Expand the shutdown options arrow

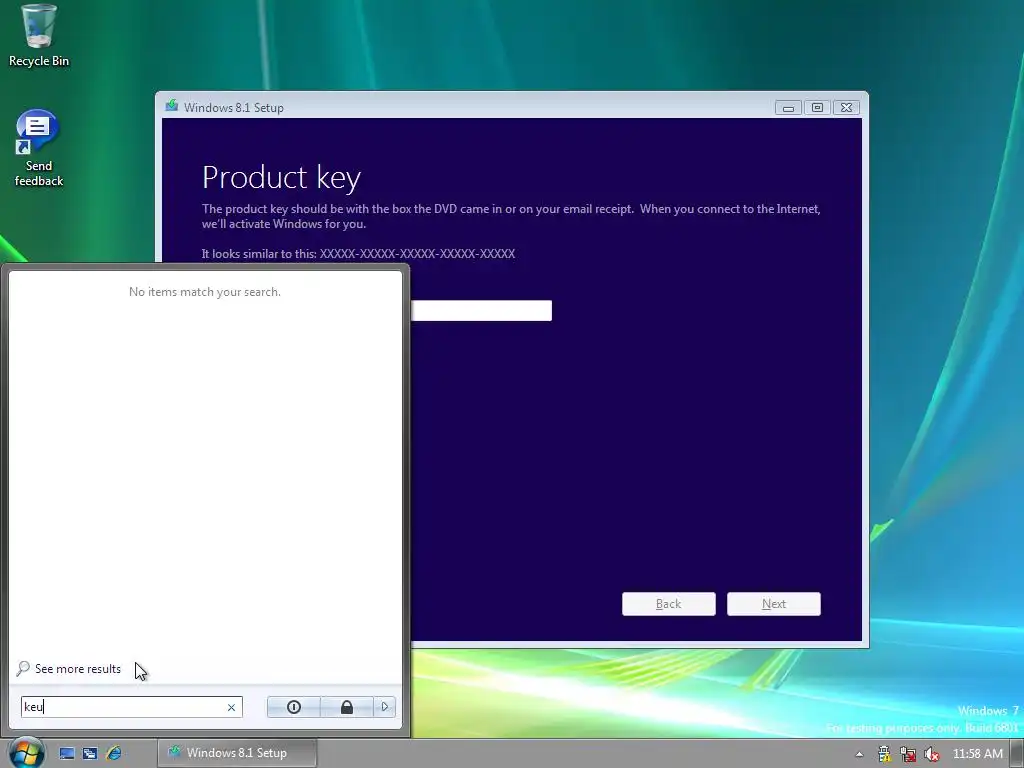click(x=385, y=707)
